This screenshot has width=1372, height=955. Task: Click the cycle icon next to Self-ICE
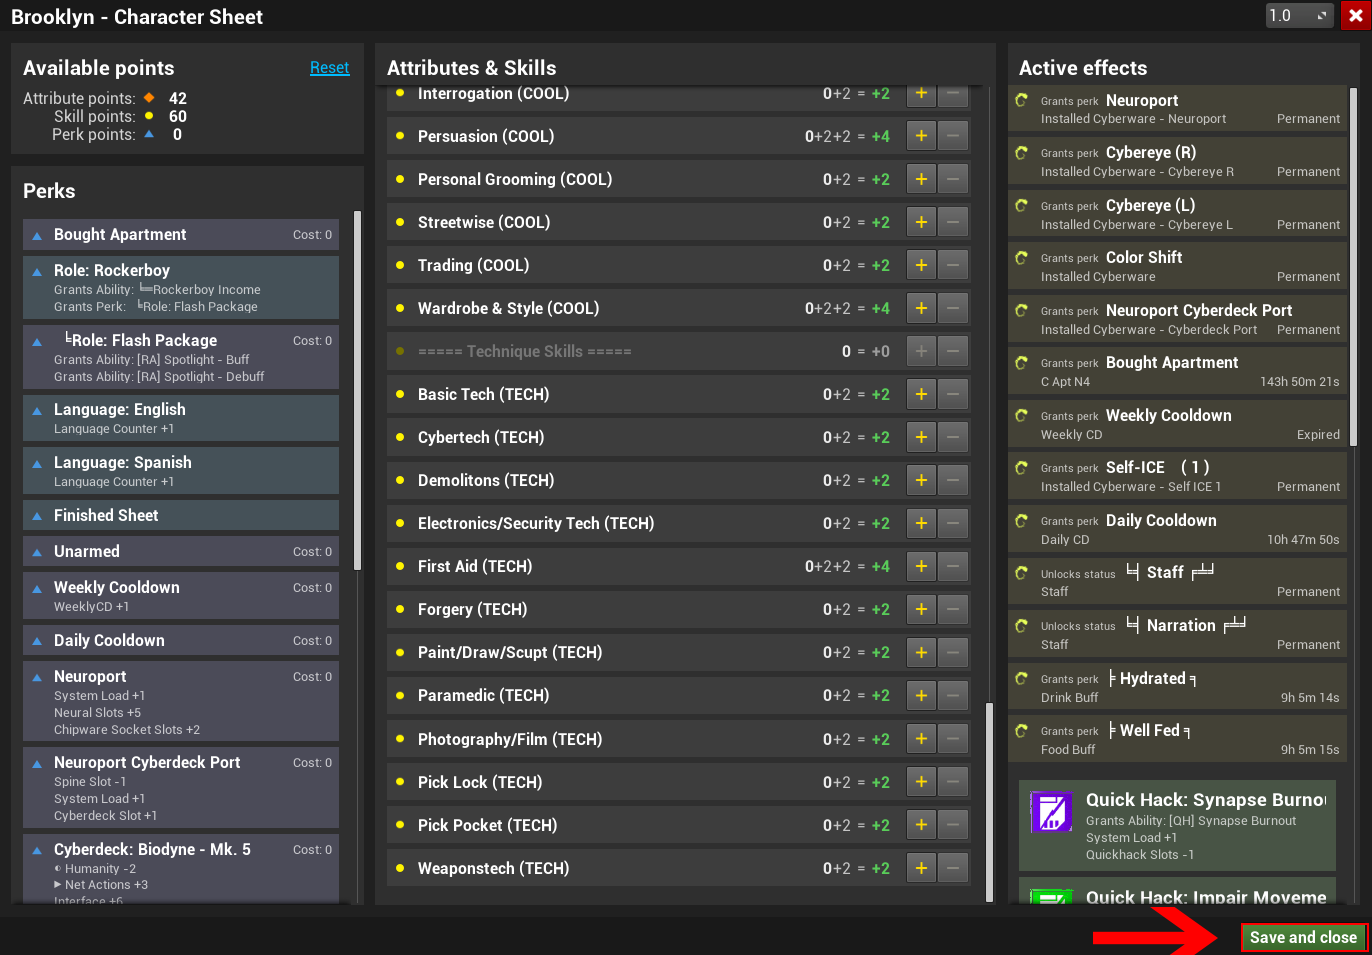click(x=1022, y=467)
